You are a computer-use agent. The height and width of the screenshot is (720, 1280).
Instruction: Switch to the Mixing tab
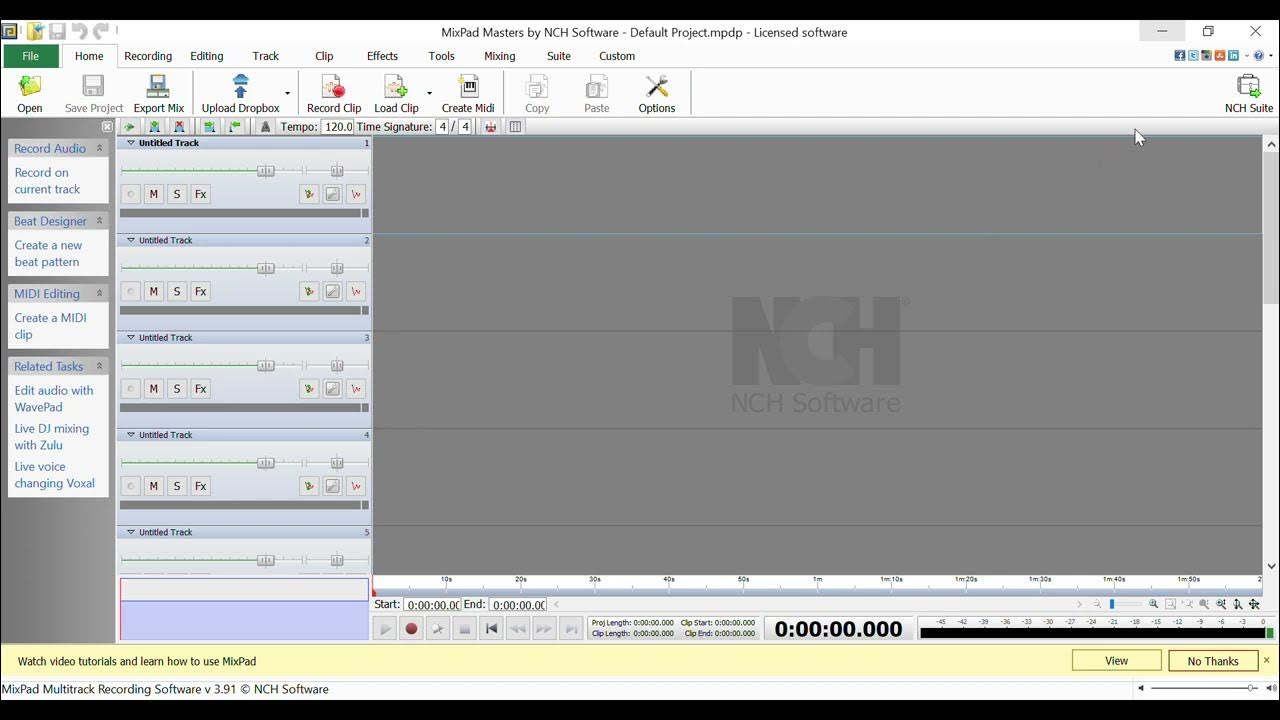(x=499, y=56)
